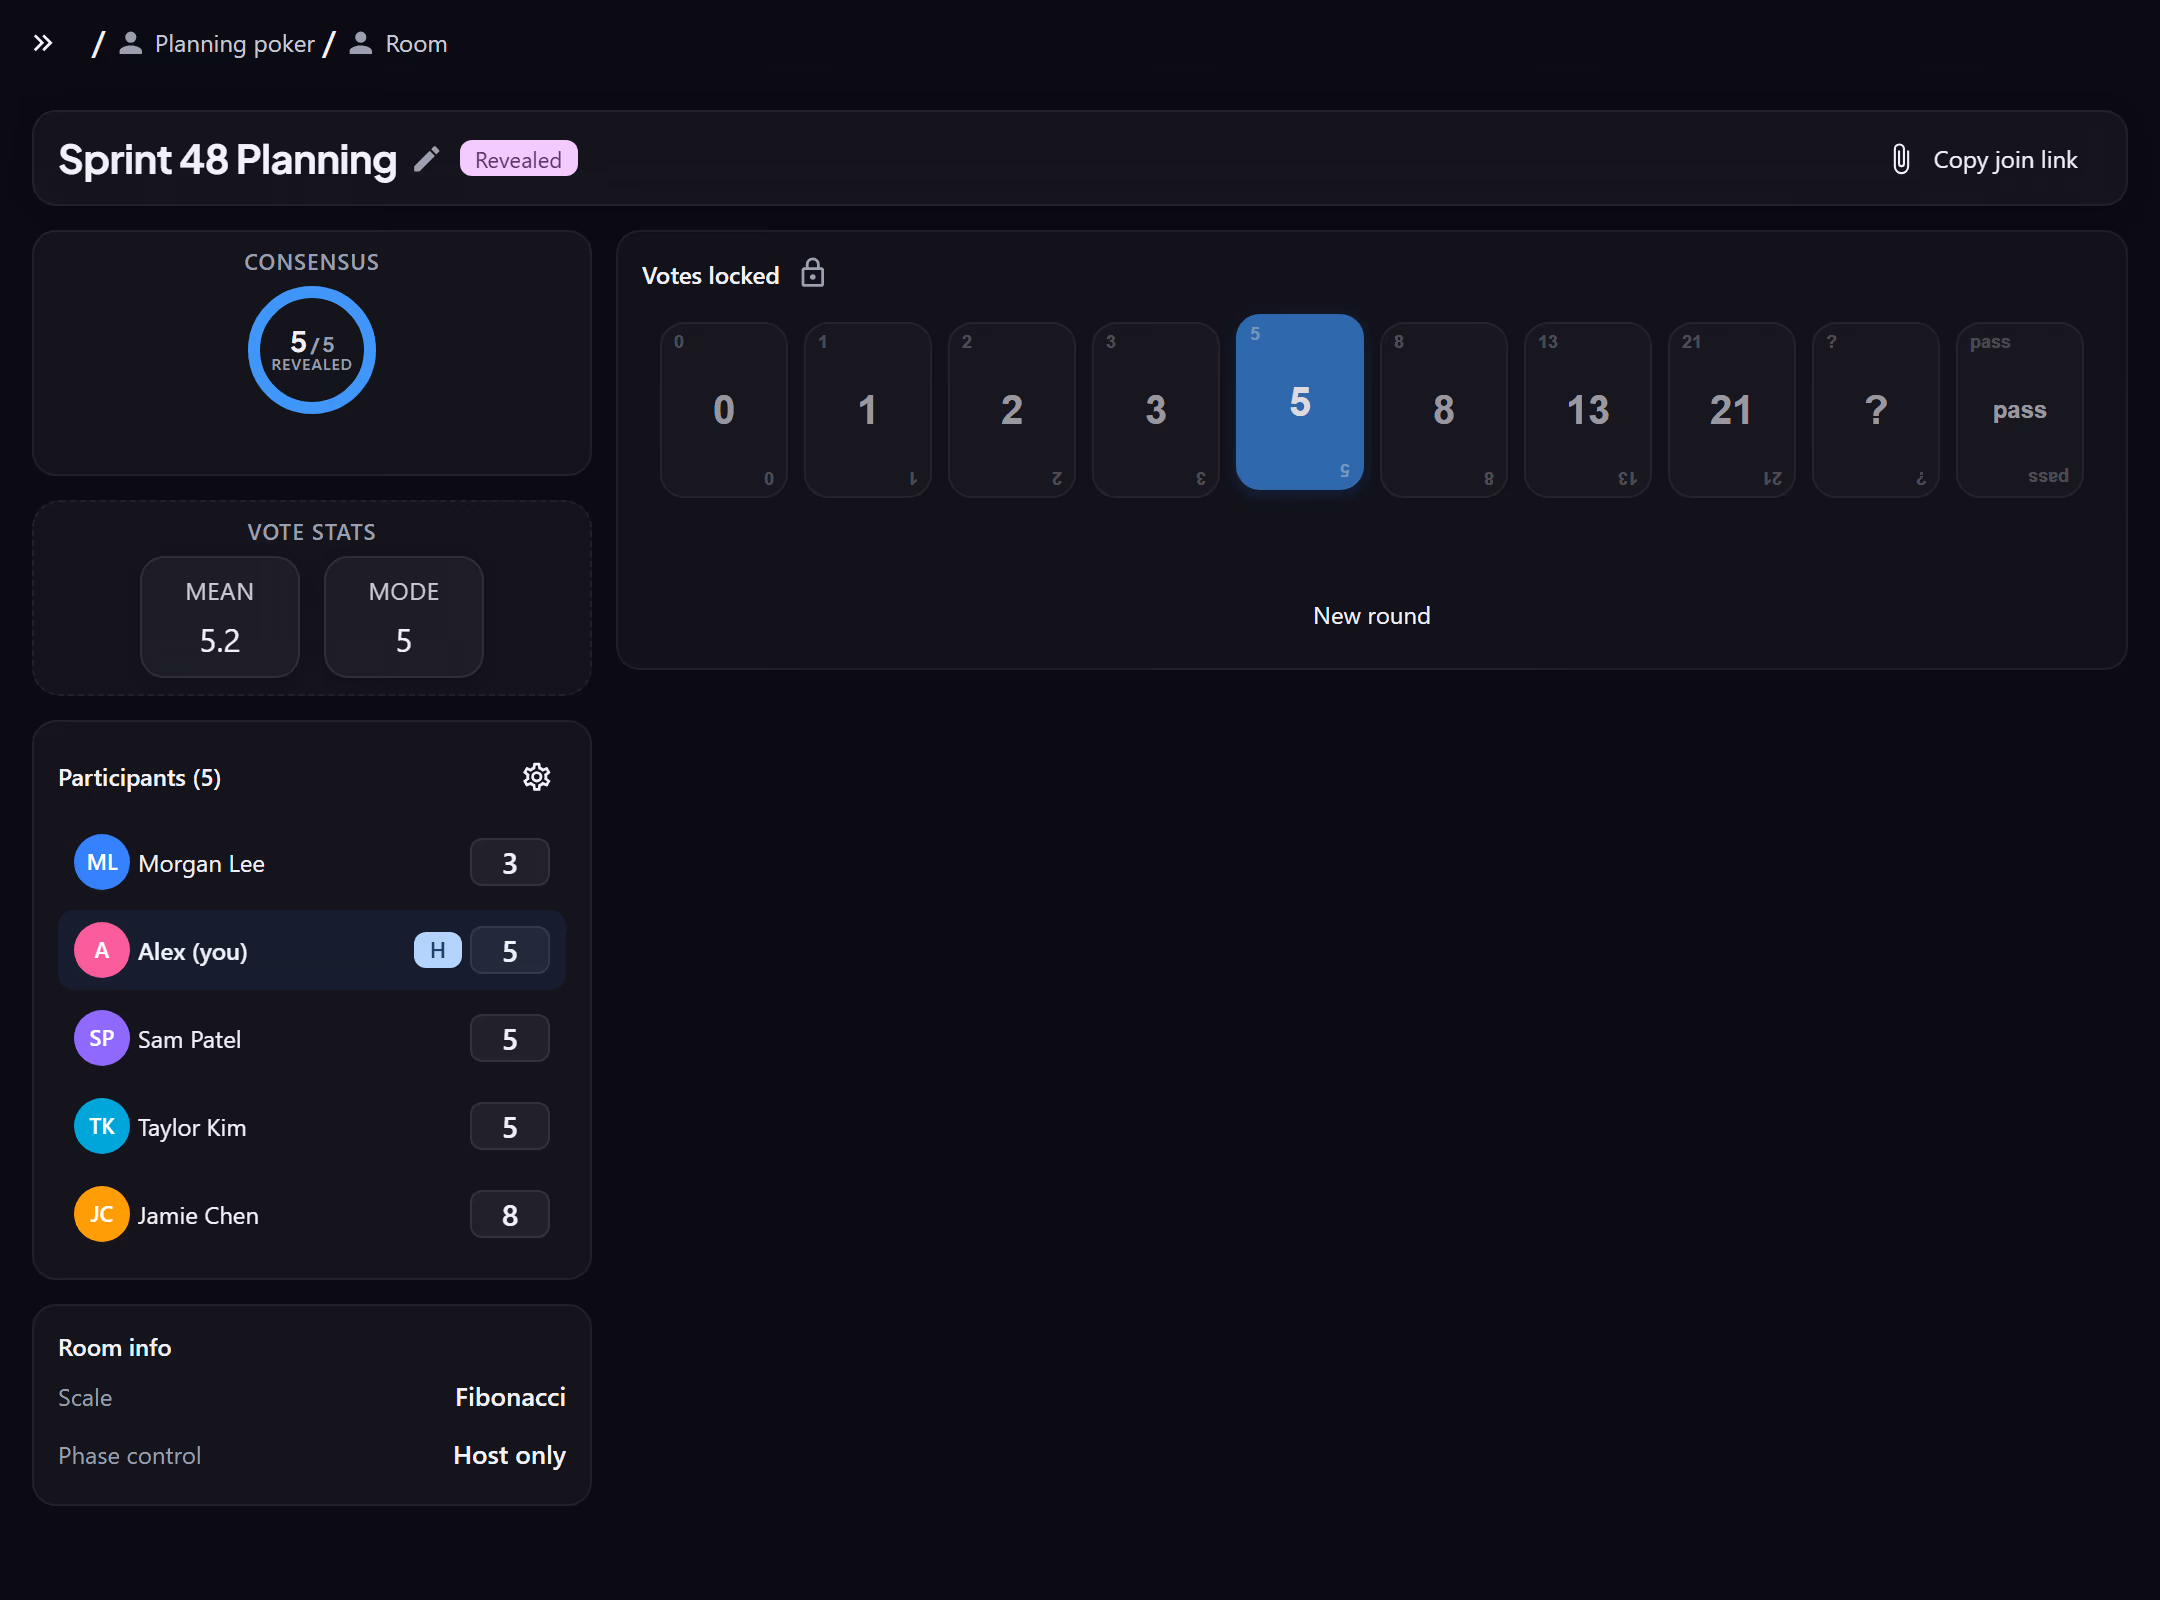
Task: Open participants settings gear icon
Action: (x=537, y=777)
